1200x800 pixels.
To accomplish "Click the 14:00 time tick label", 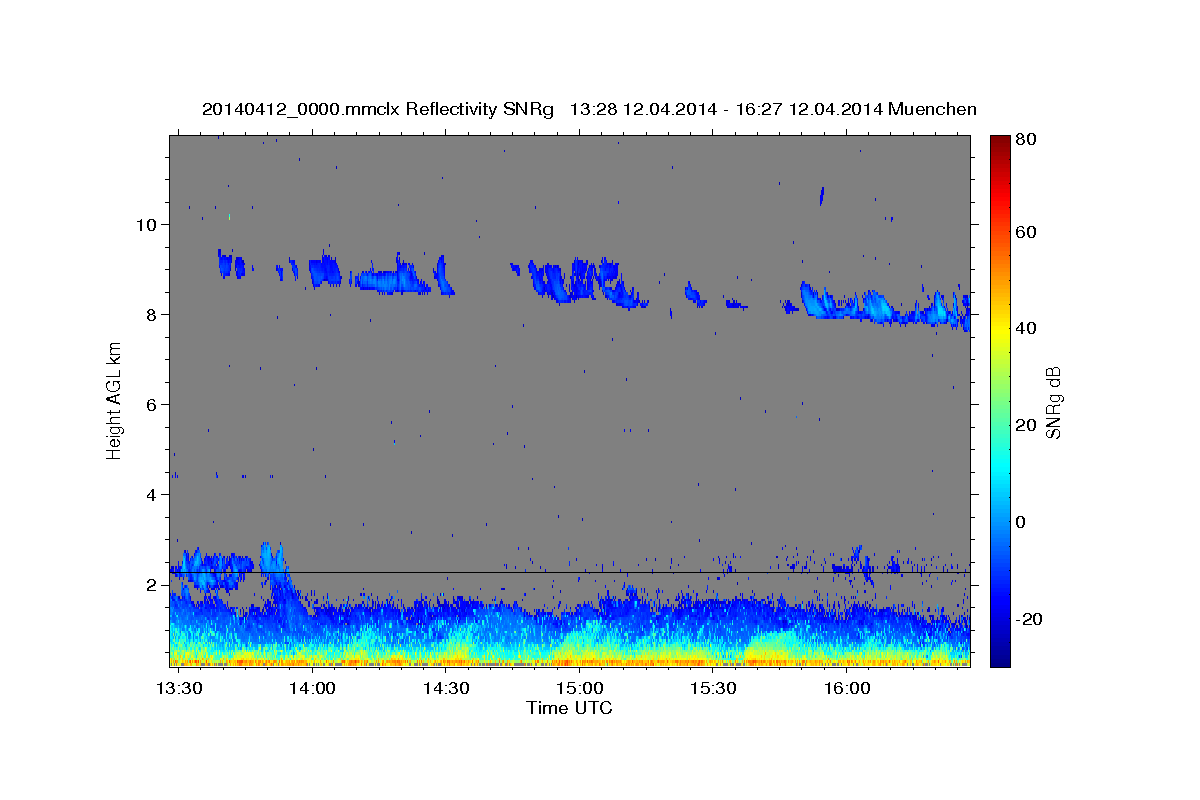I will 312,689.
